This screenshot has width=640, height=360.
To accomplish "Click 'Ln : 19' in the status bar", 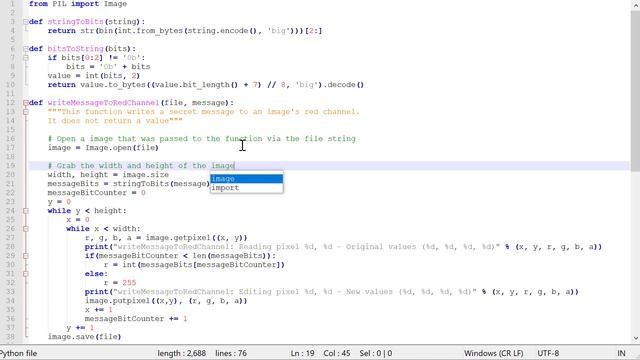I will click(x=302, y=353).
